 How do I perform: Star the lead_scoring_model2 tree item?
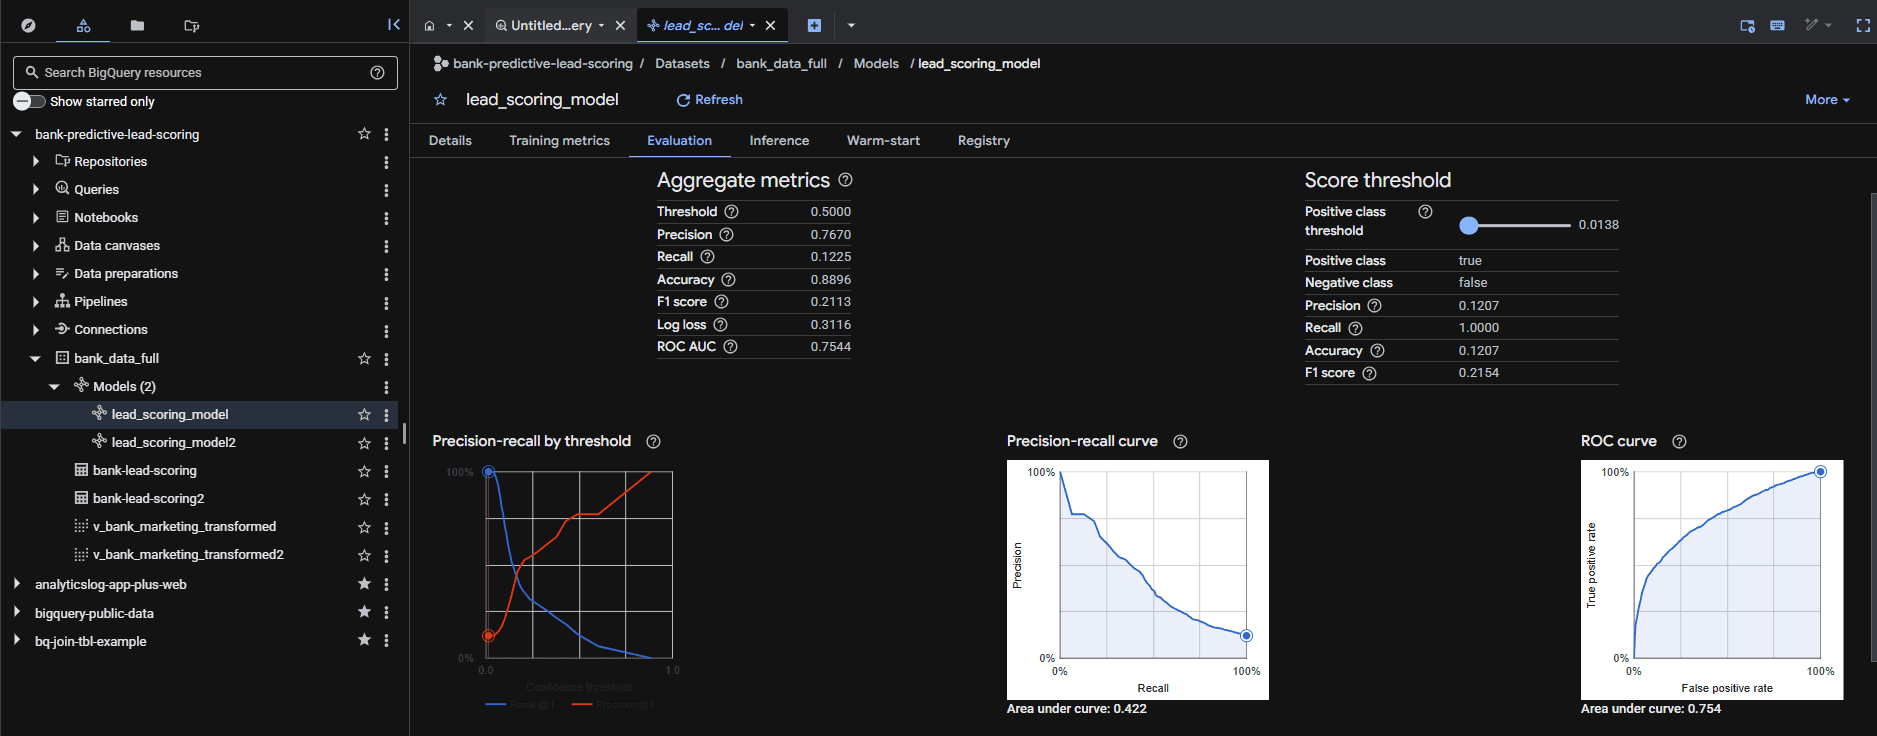click(x=364, y=443)
